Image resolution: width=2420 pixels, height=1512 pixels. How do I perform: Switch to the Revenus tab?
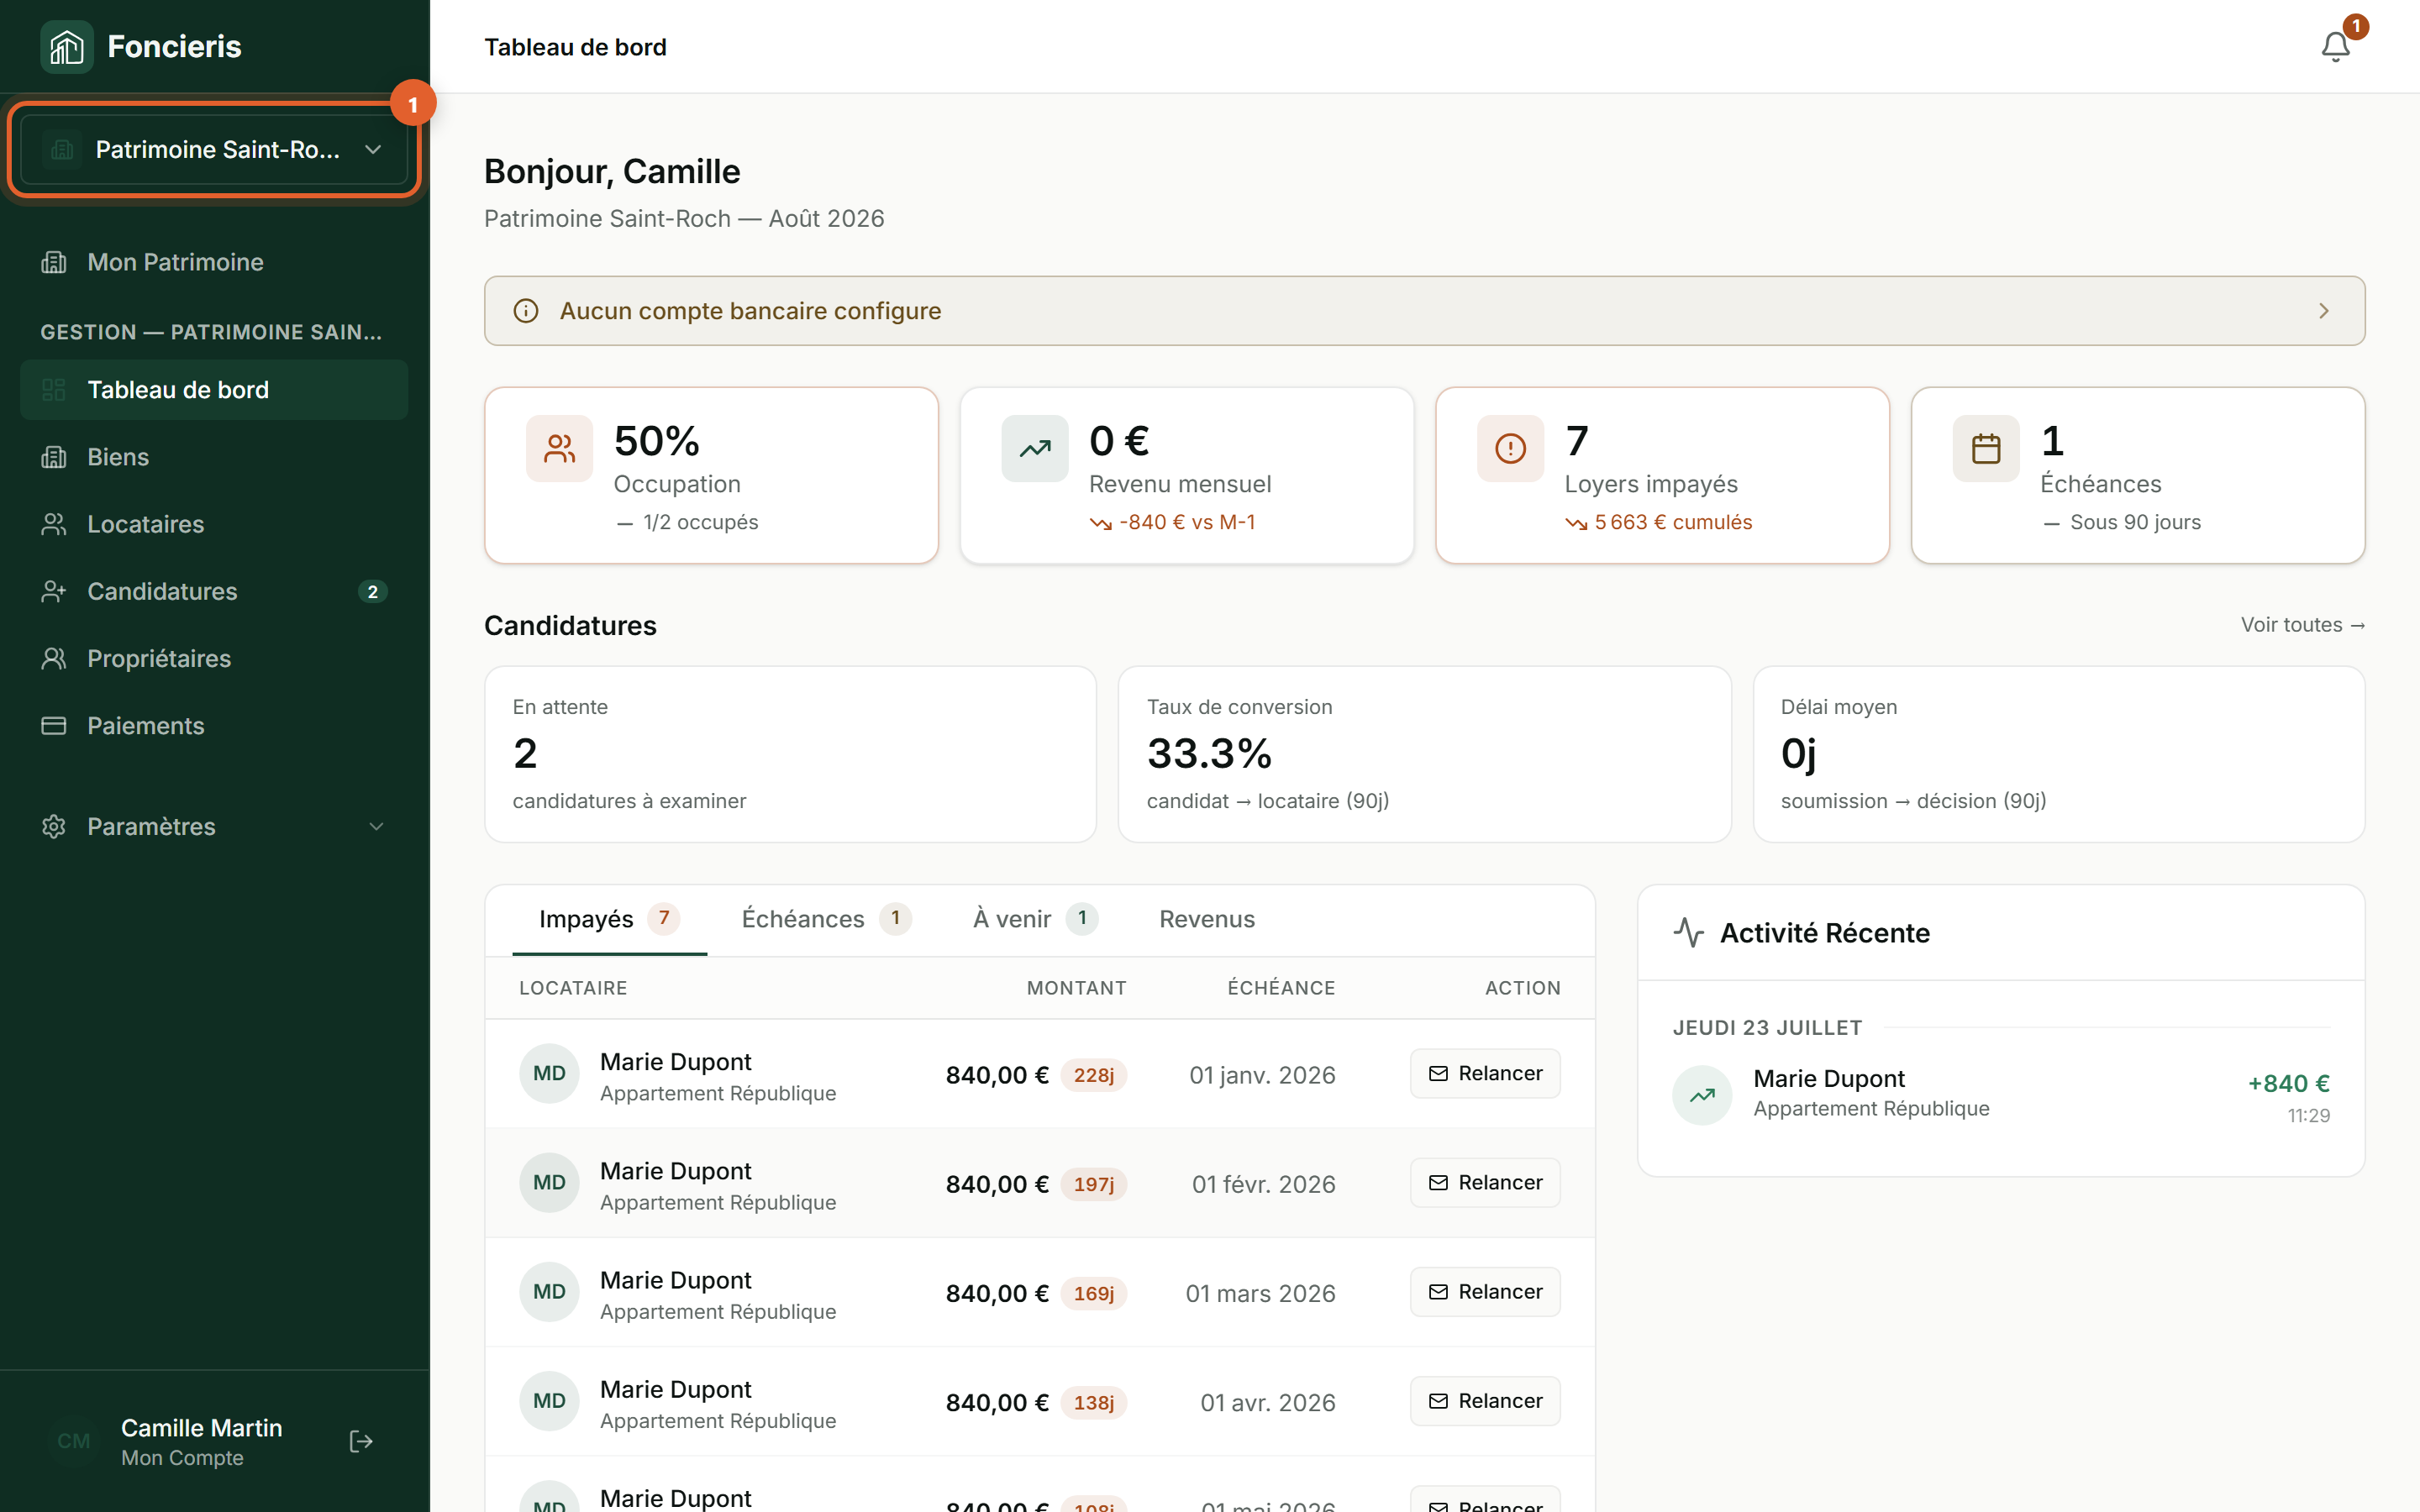1206,919
